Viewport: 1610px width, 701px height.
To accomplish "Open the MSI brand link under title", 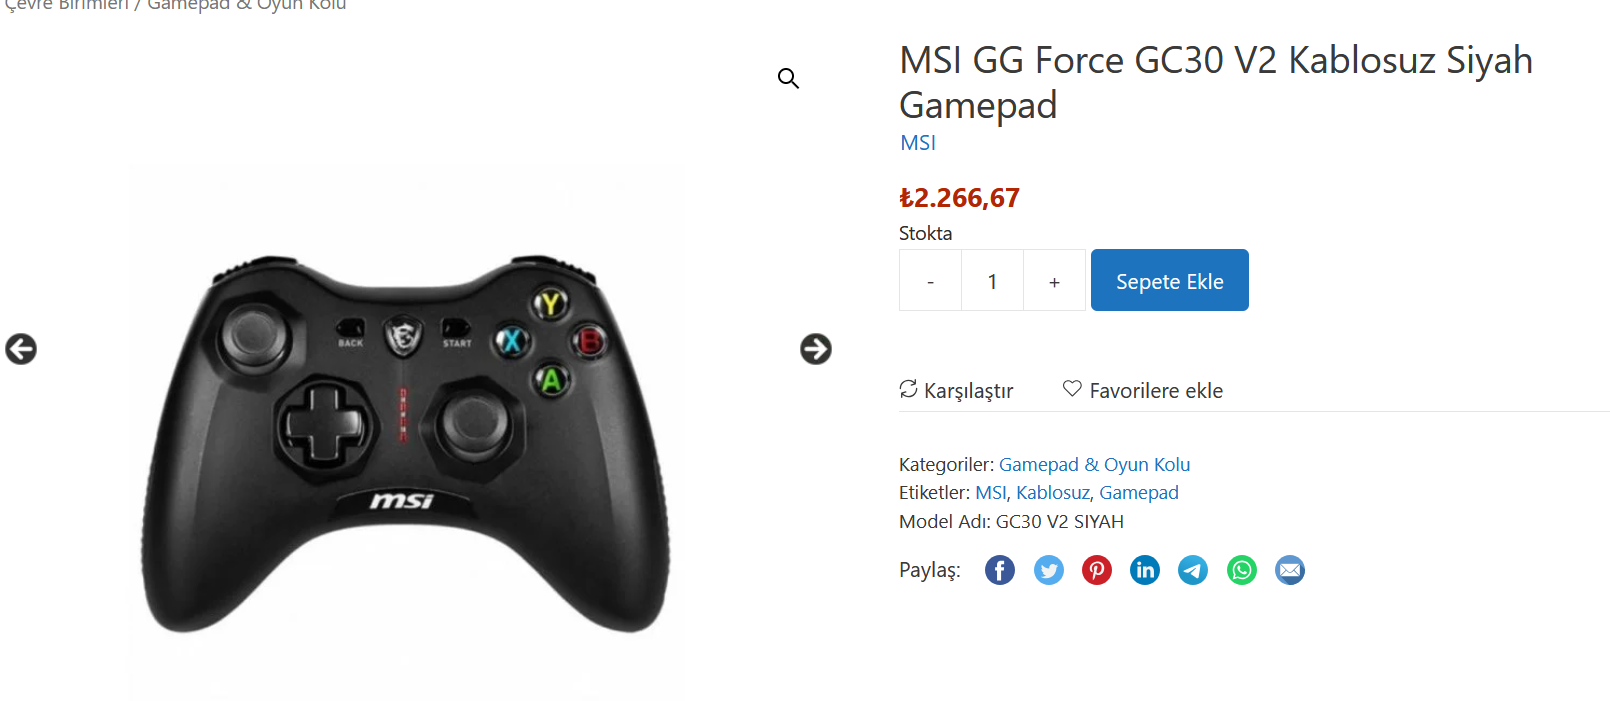I will 918,143.
